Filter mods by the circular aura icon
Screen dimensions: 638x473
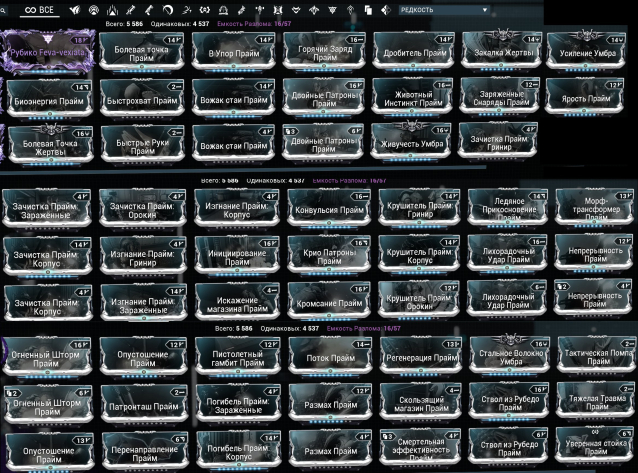click(x=94, y=10)
